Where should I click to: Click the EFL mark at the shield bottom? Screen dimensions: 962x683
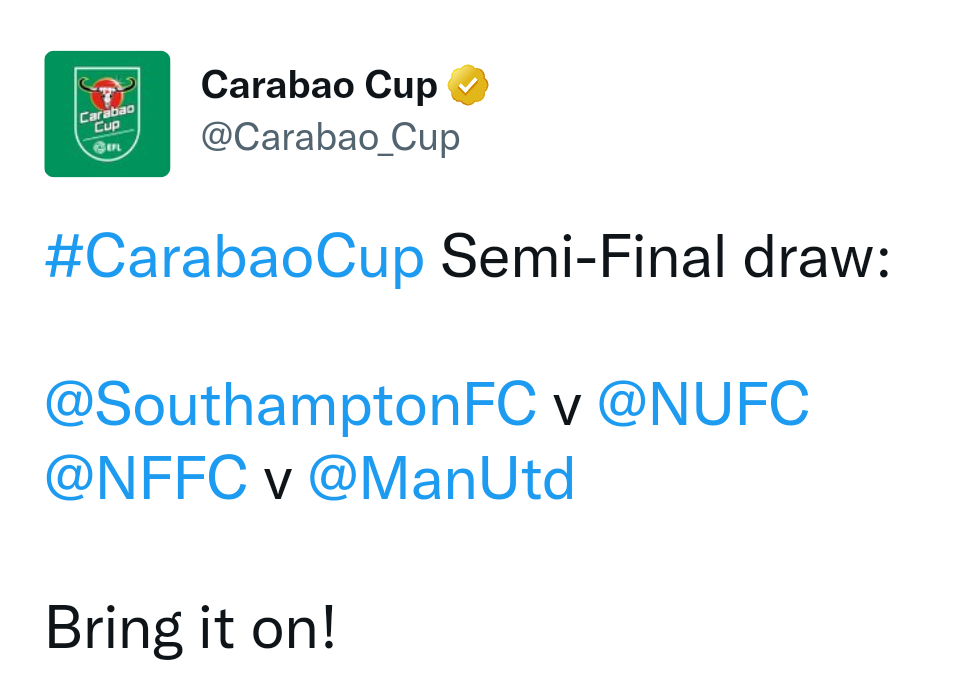pyautogui.click(x=107, y=147)
